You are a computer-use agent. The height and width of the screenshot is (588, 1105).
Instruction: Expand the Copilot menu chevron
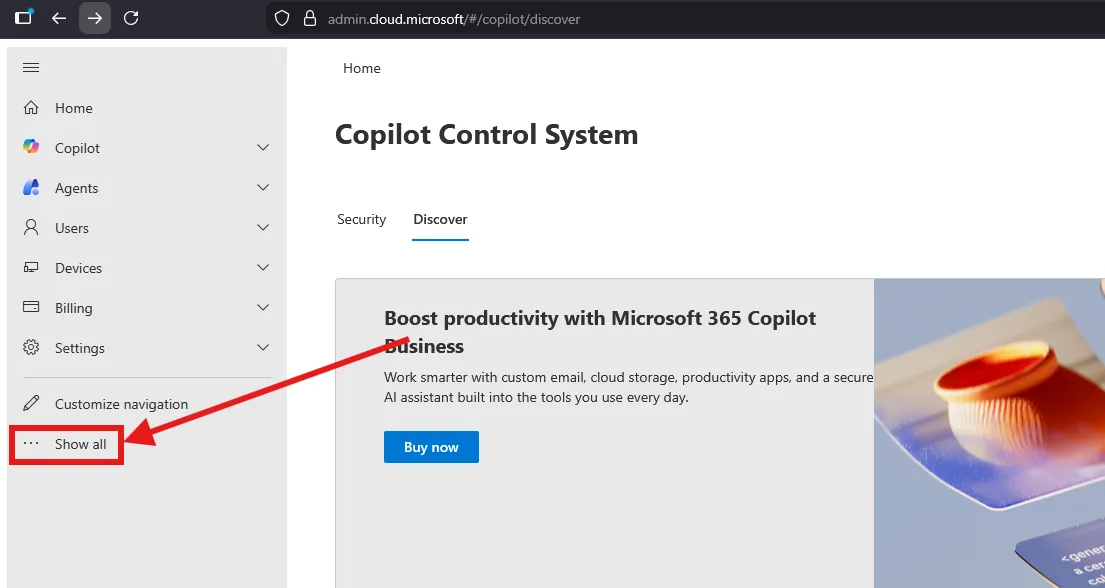coord(263,147)
